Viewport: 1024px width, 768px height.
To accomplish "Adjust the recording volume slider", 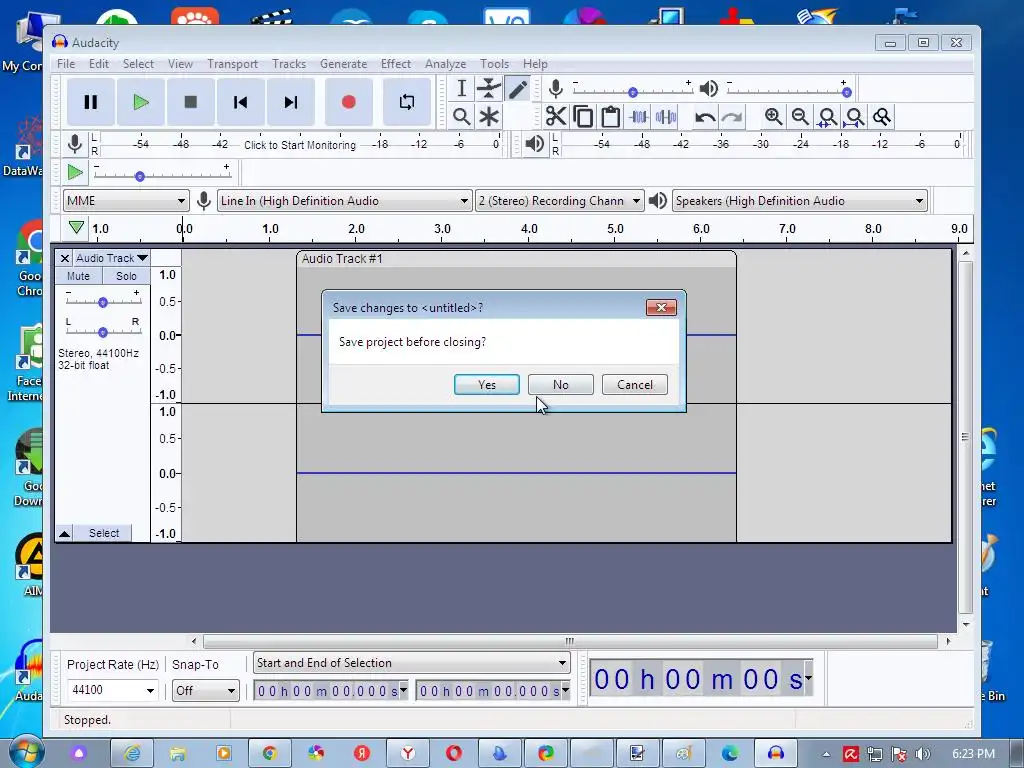I will tap(632, 92).
